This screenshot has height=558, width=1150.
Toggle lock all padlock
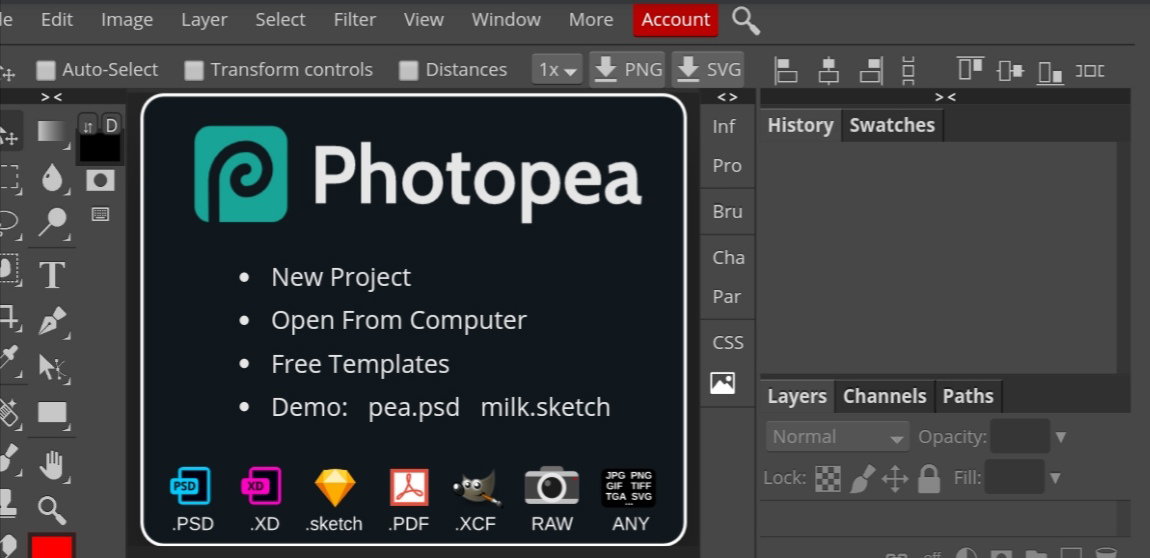pyautogui.click(x=929, y=478)
